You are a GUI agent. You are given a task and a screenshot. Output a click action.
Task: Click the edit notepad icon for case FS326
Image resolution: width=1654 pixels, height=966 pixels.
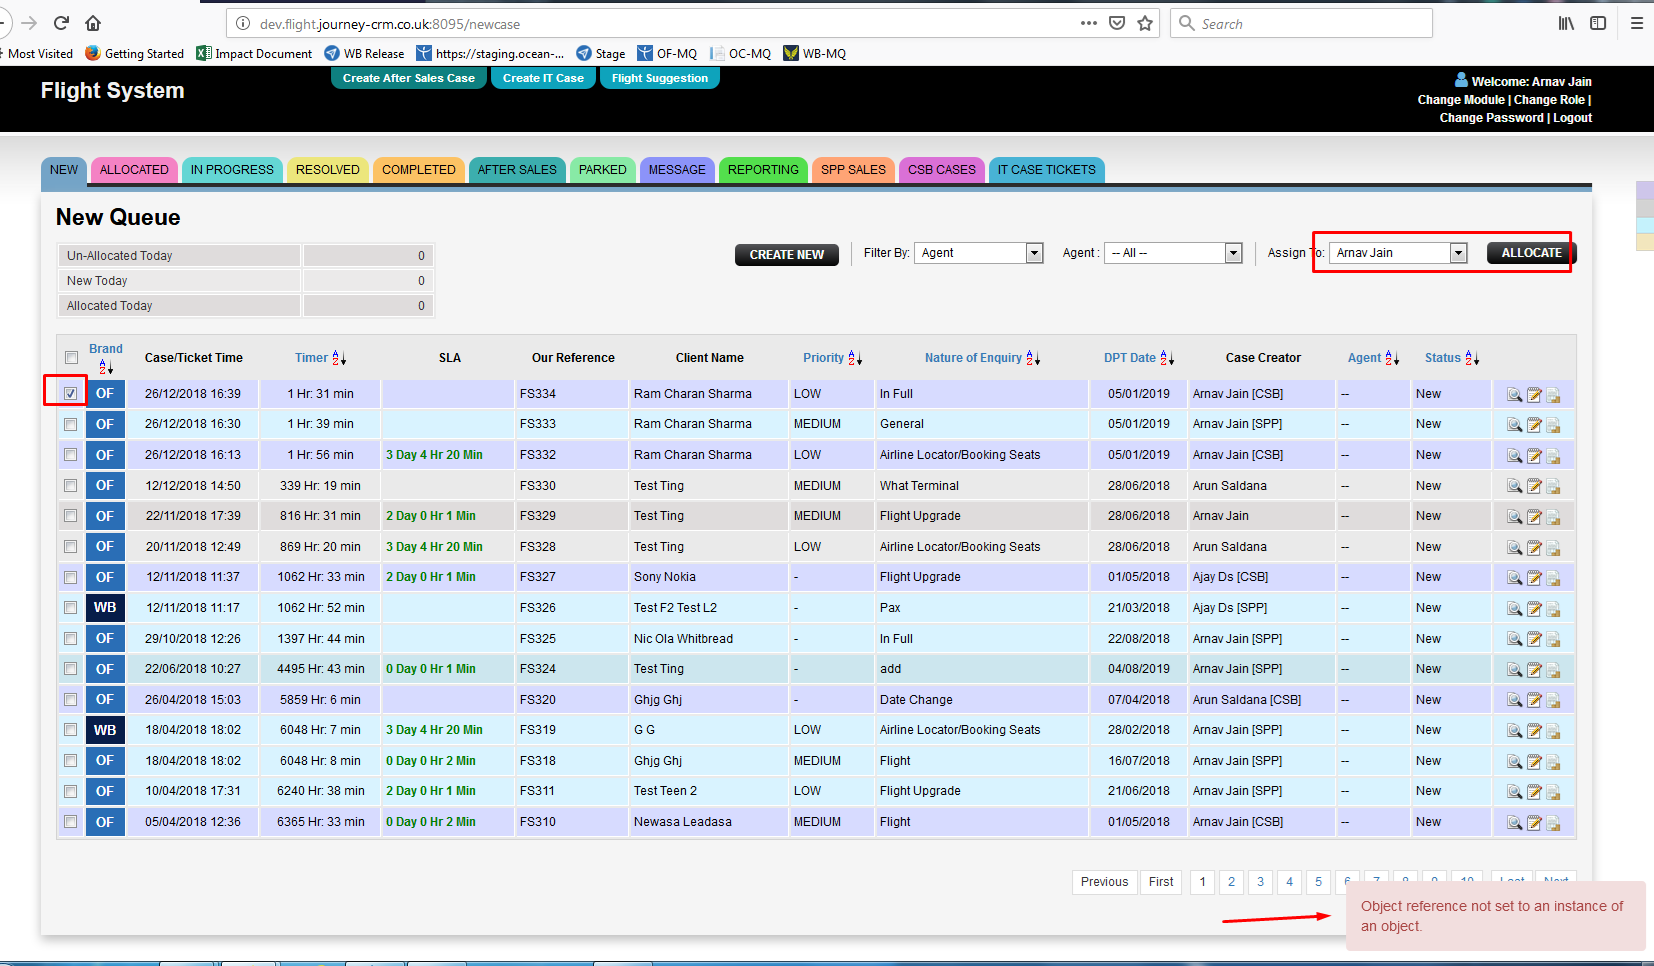point(1534,609)
